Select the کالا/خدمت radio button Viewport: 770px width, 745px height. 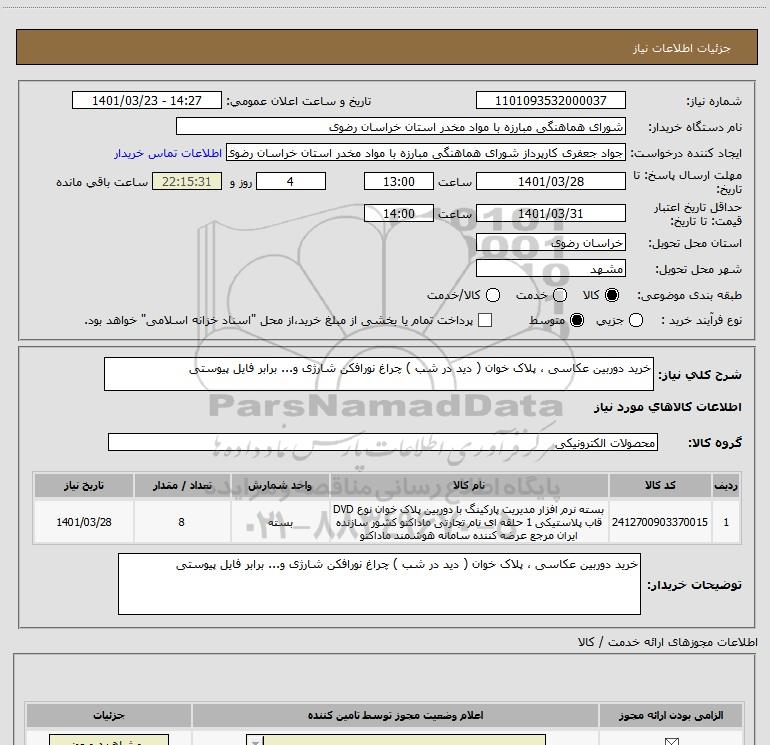(x=493, y=295)
